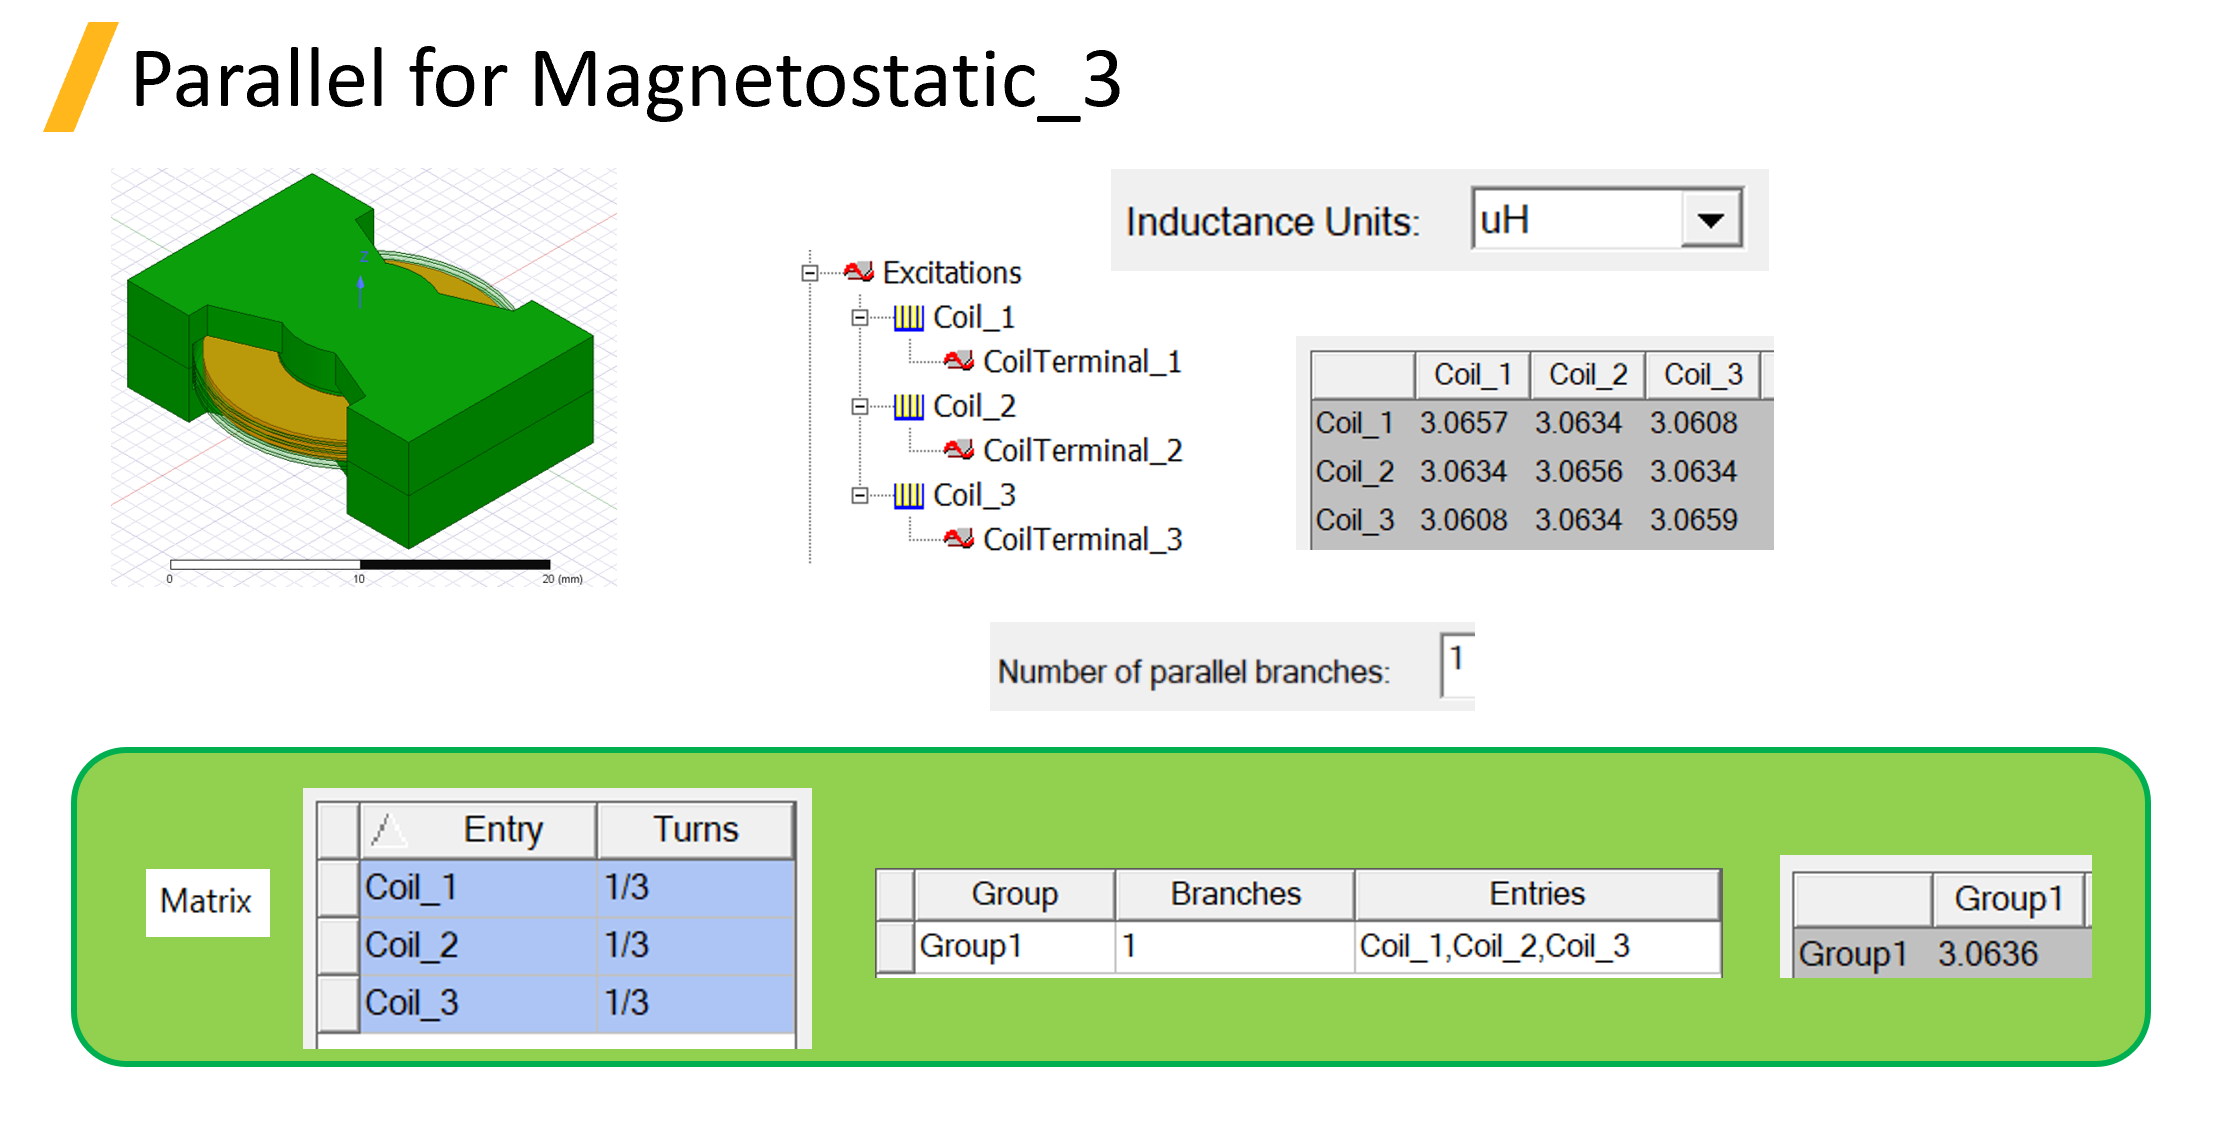2239x1123 pixels.
Task: Click the Turns column header
Action: coord(696,829)
